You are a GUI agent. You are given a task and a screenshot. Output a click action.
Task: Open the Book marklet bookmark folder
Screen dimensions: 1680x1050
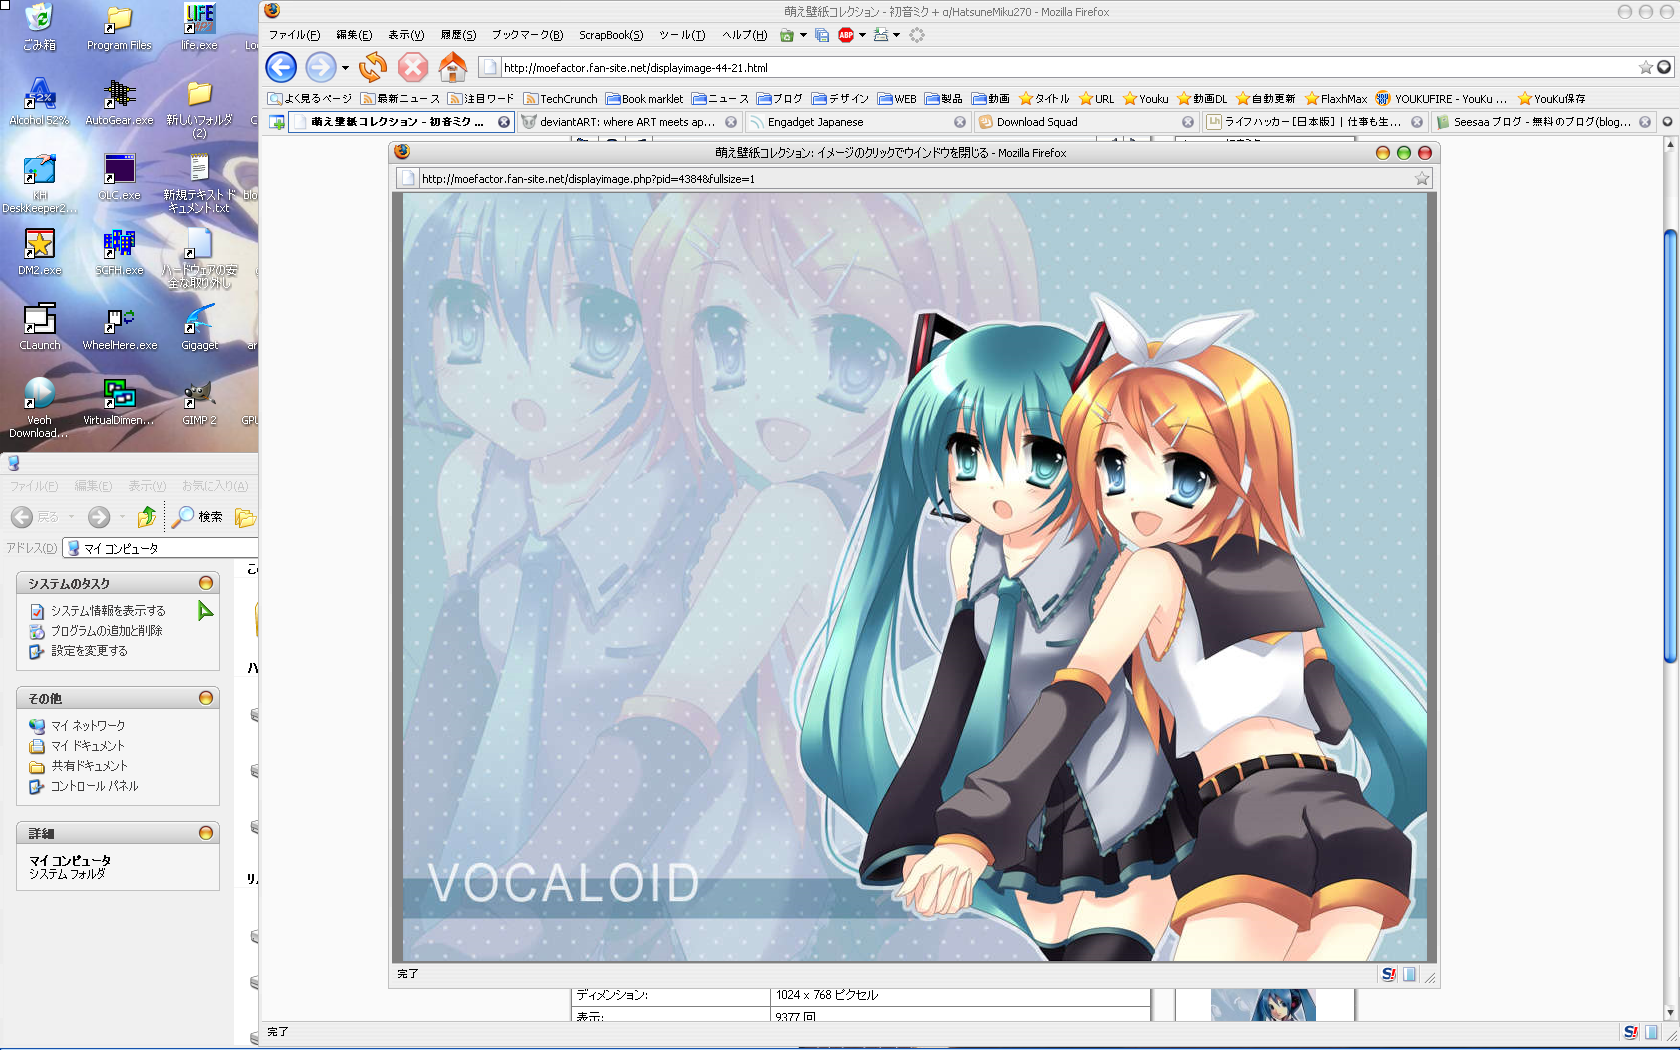point(645,99)
